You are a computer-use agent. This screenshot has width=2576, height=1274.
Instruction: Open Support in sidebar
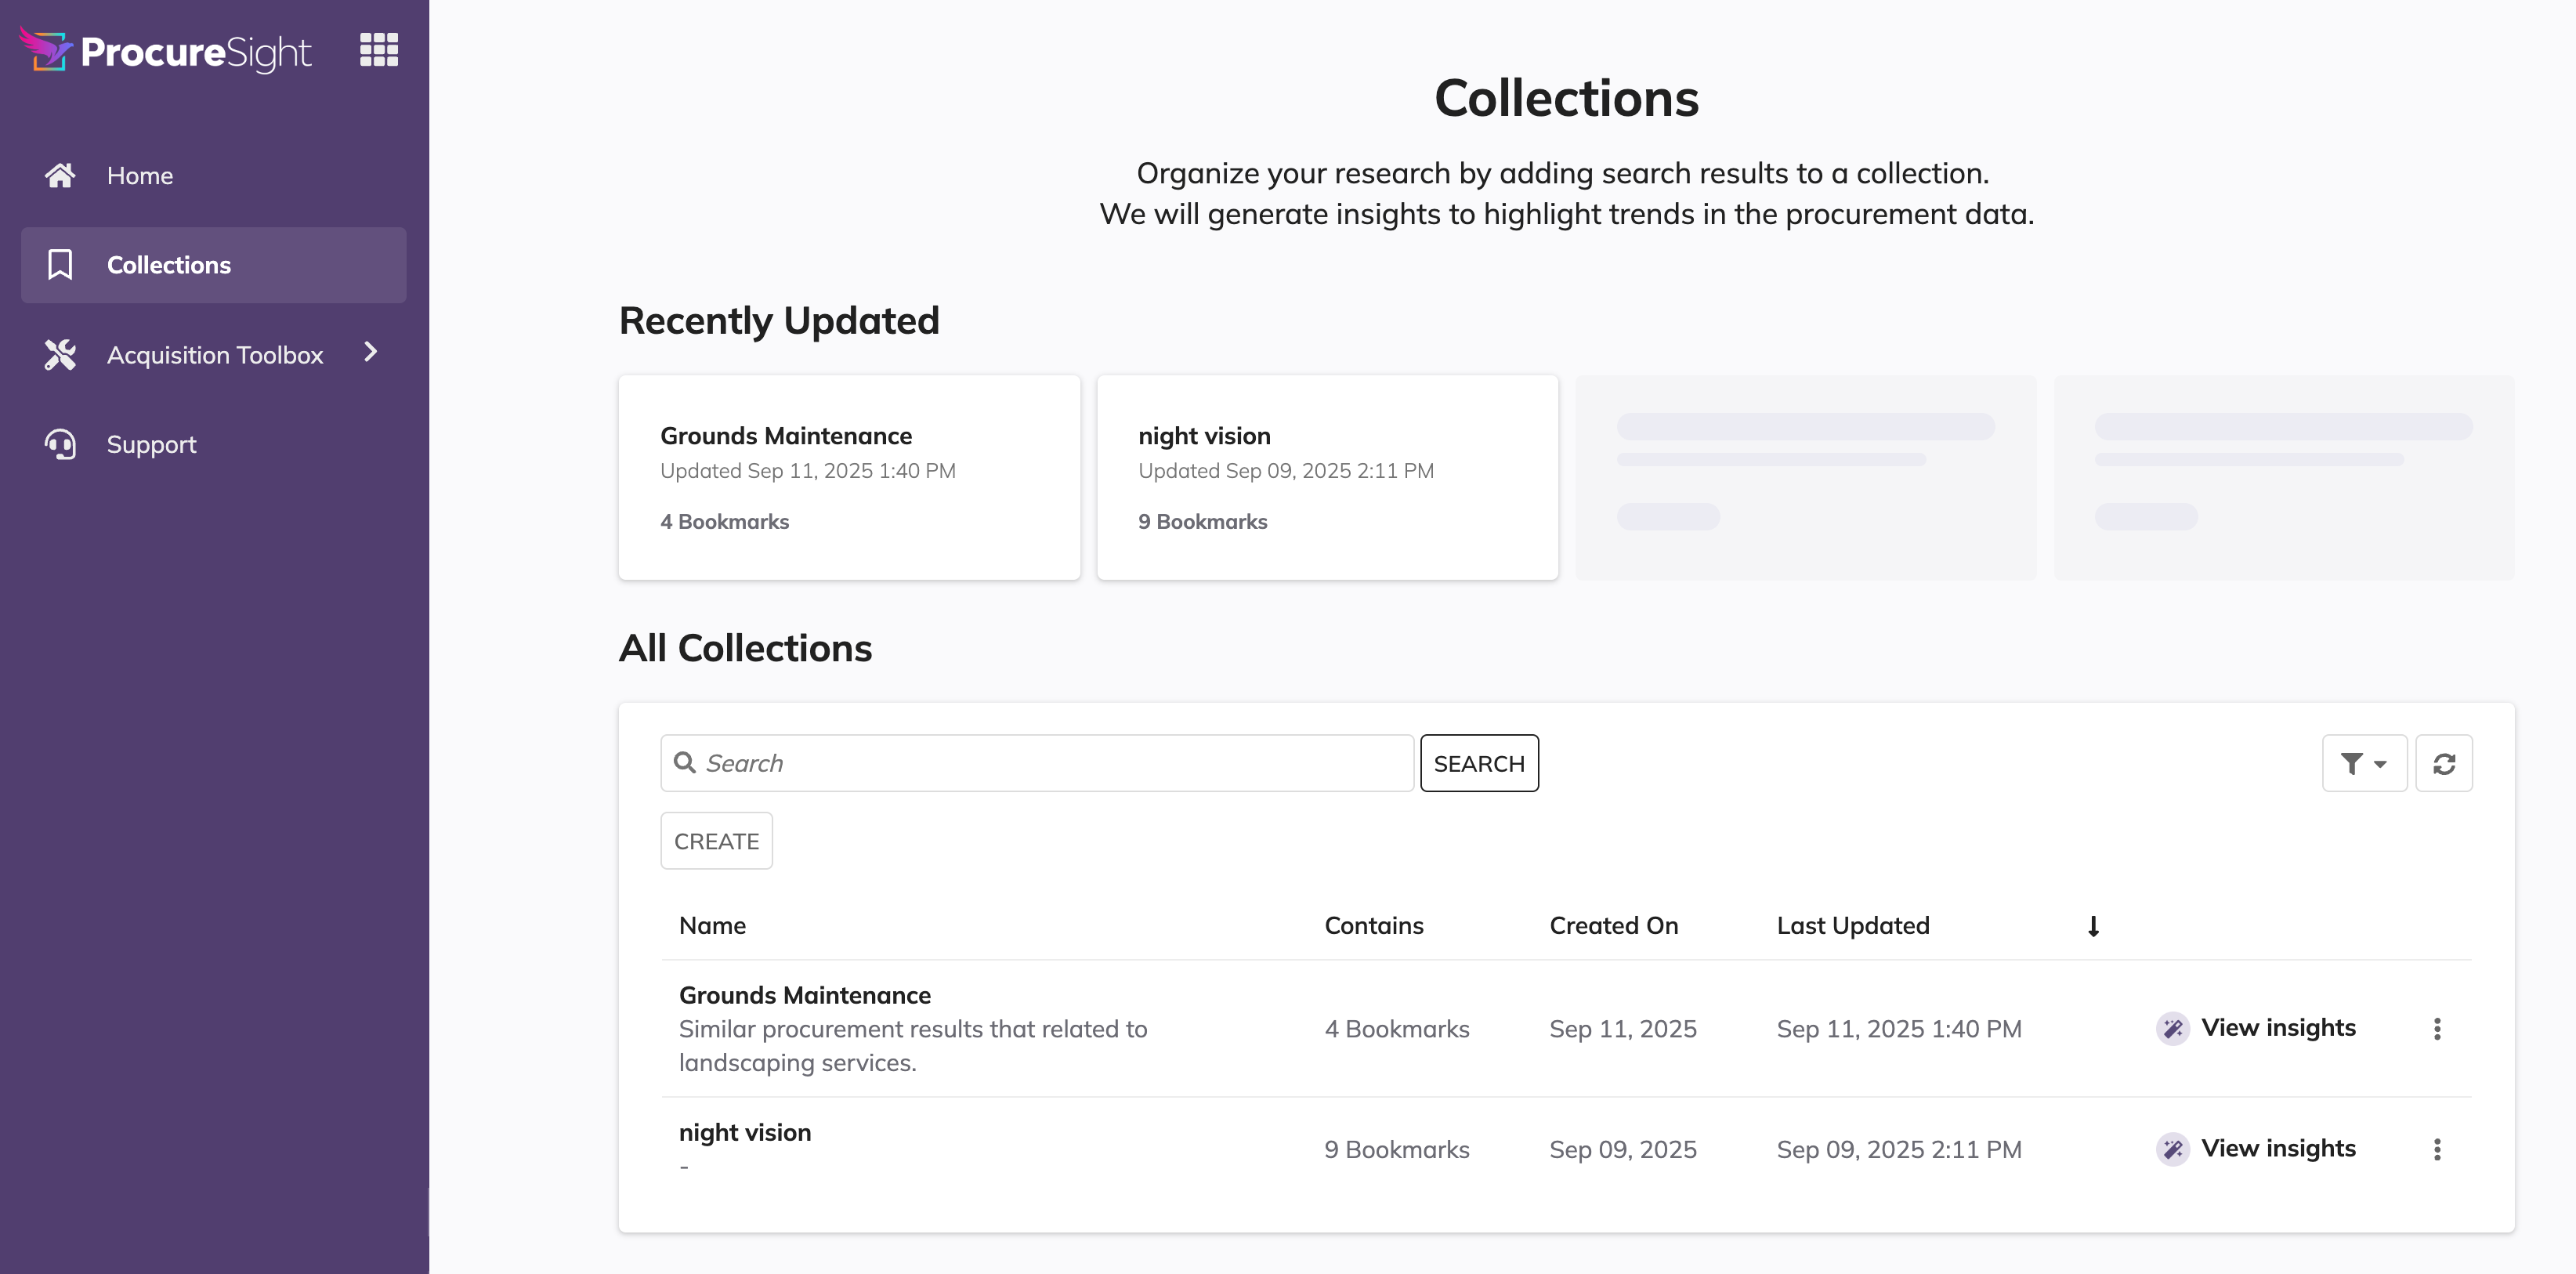tap(214, 444)
